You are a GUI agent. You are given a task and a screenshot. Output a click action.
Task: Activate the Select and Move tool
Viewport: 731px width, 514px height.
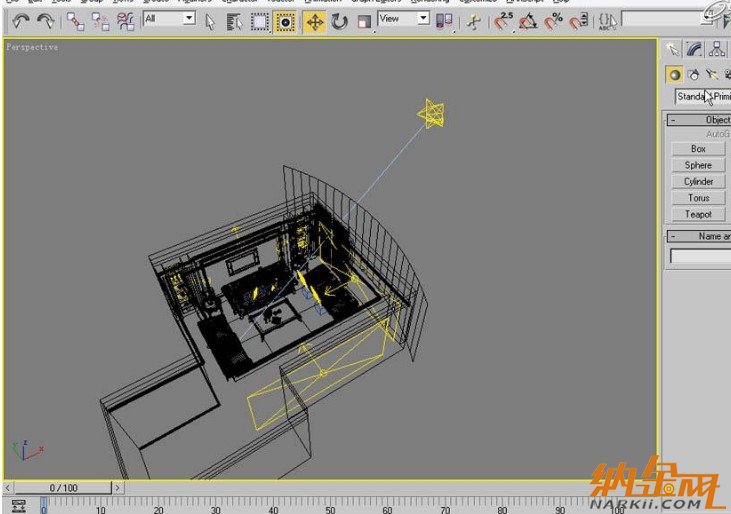314,21
